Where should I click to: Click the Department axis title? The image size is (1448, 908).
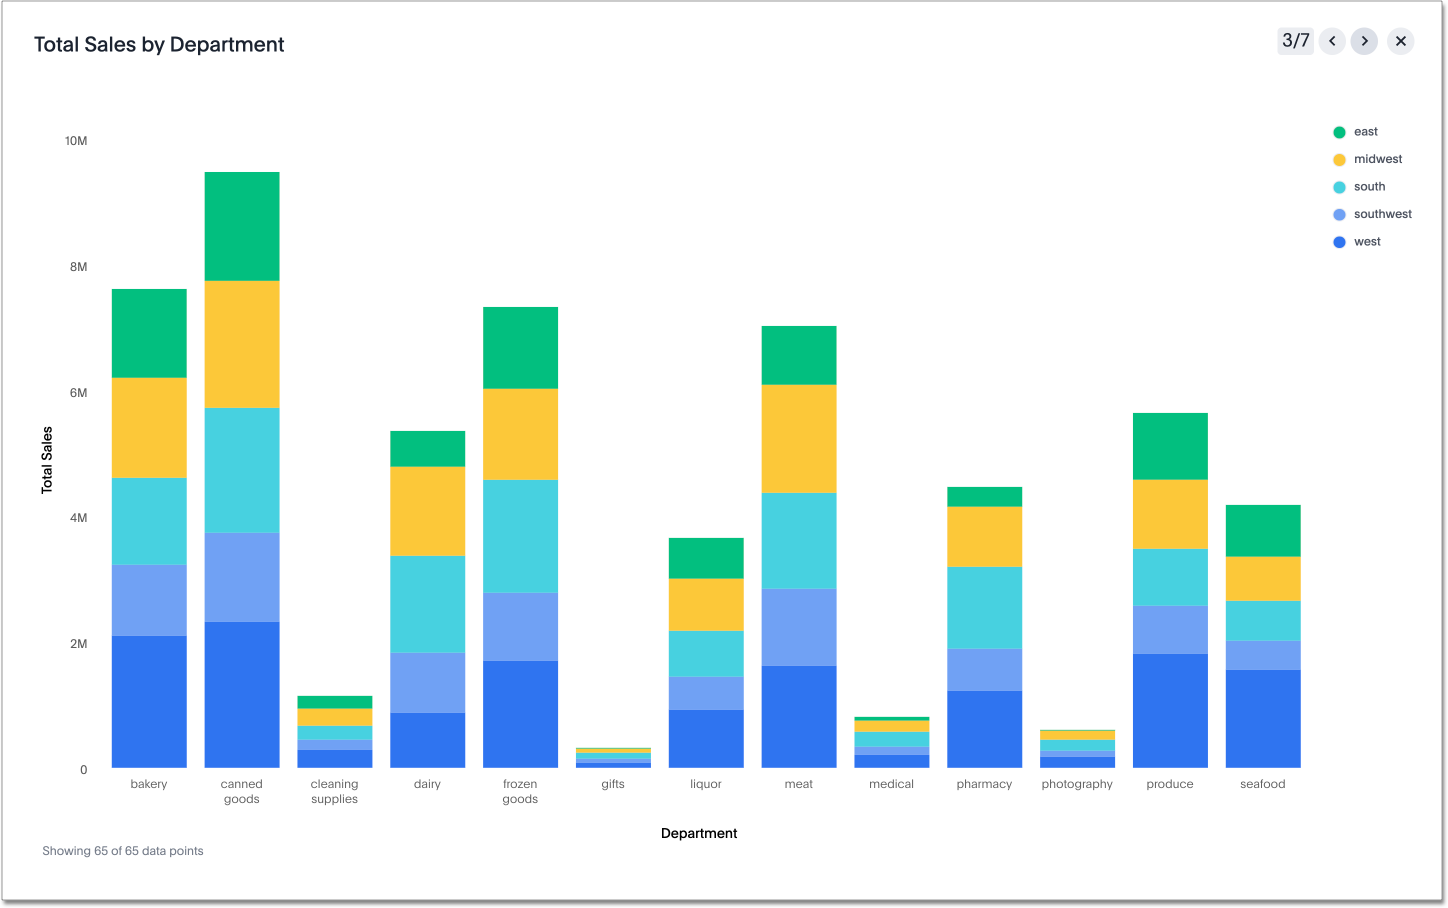pos(699,833)
